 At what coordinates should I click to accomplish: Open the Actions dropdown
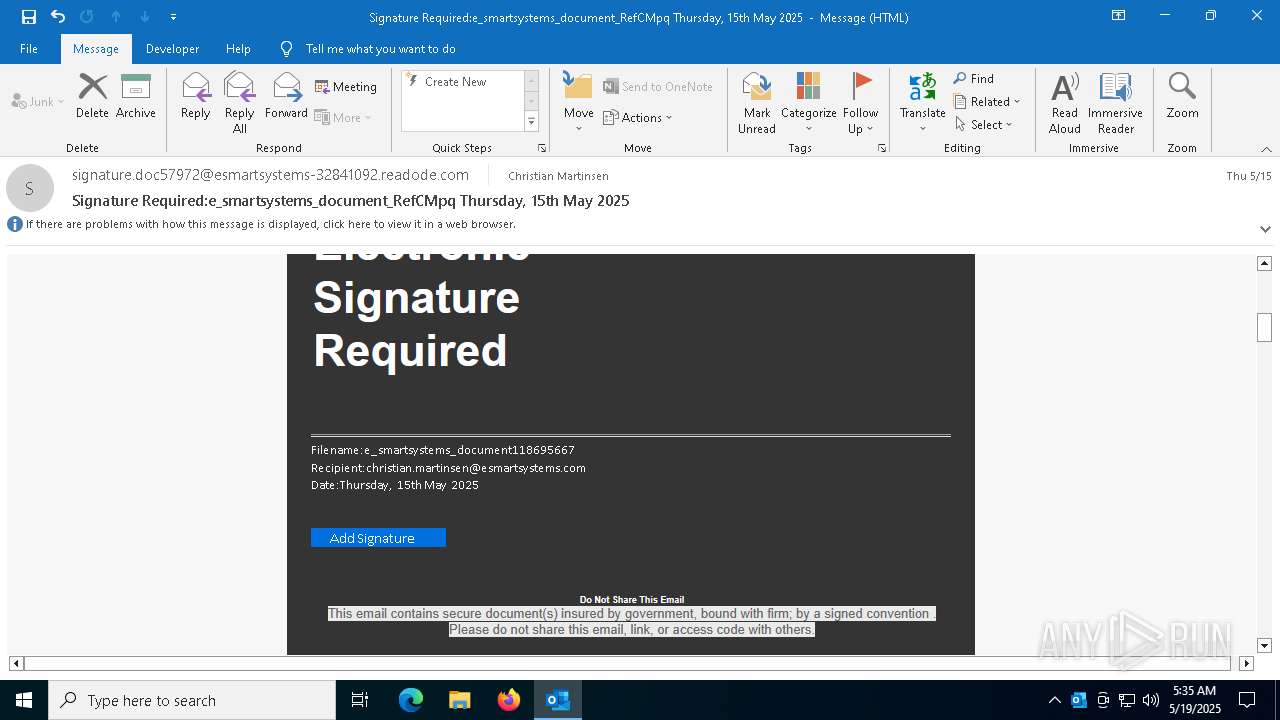tap(638, 117)
